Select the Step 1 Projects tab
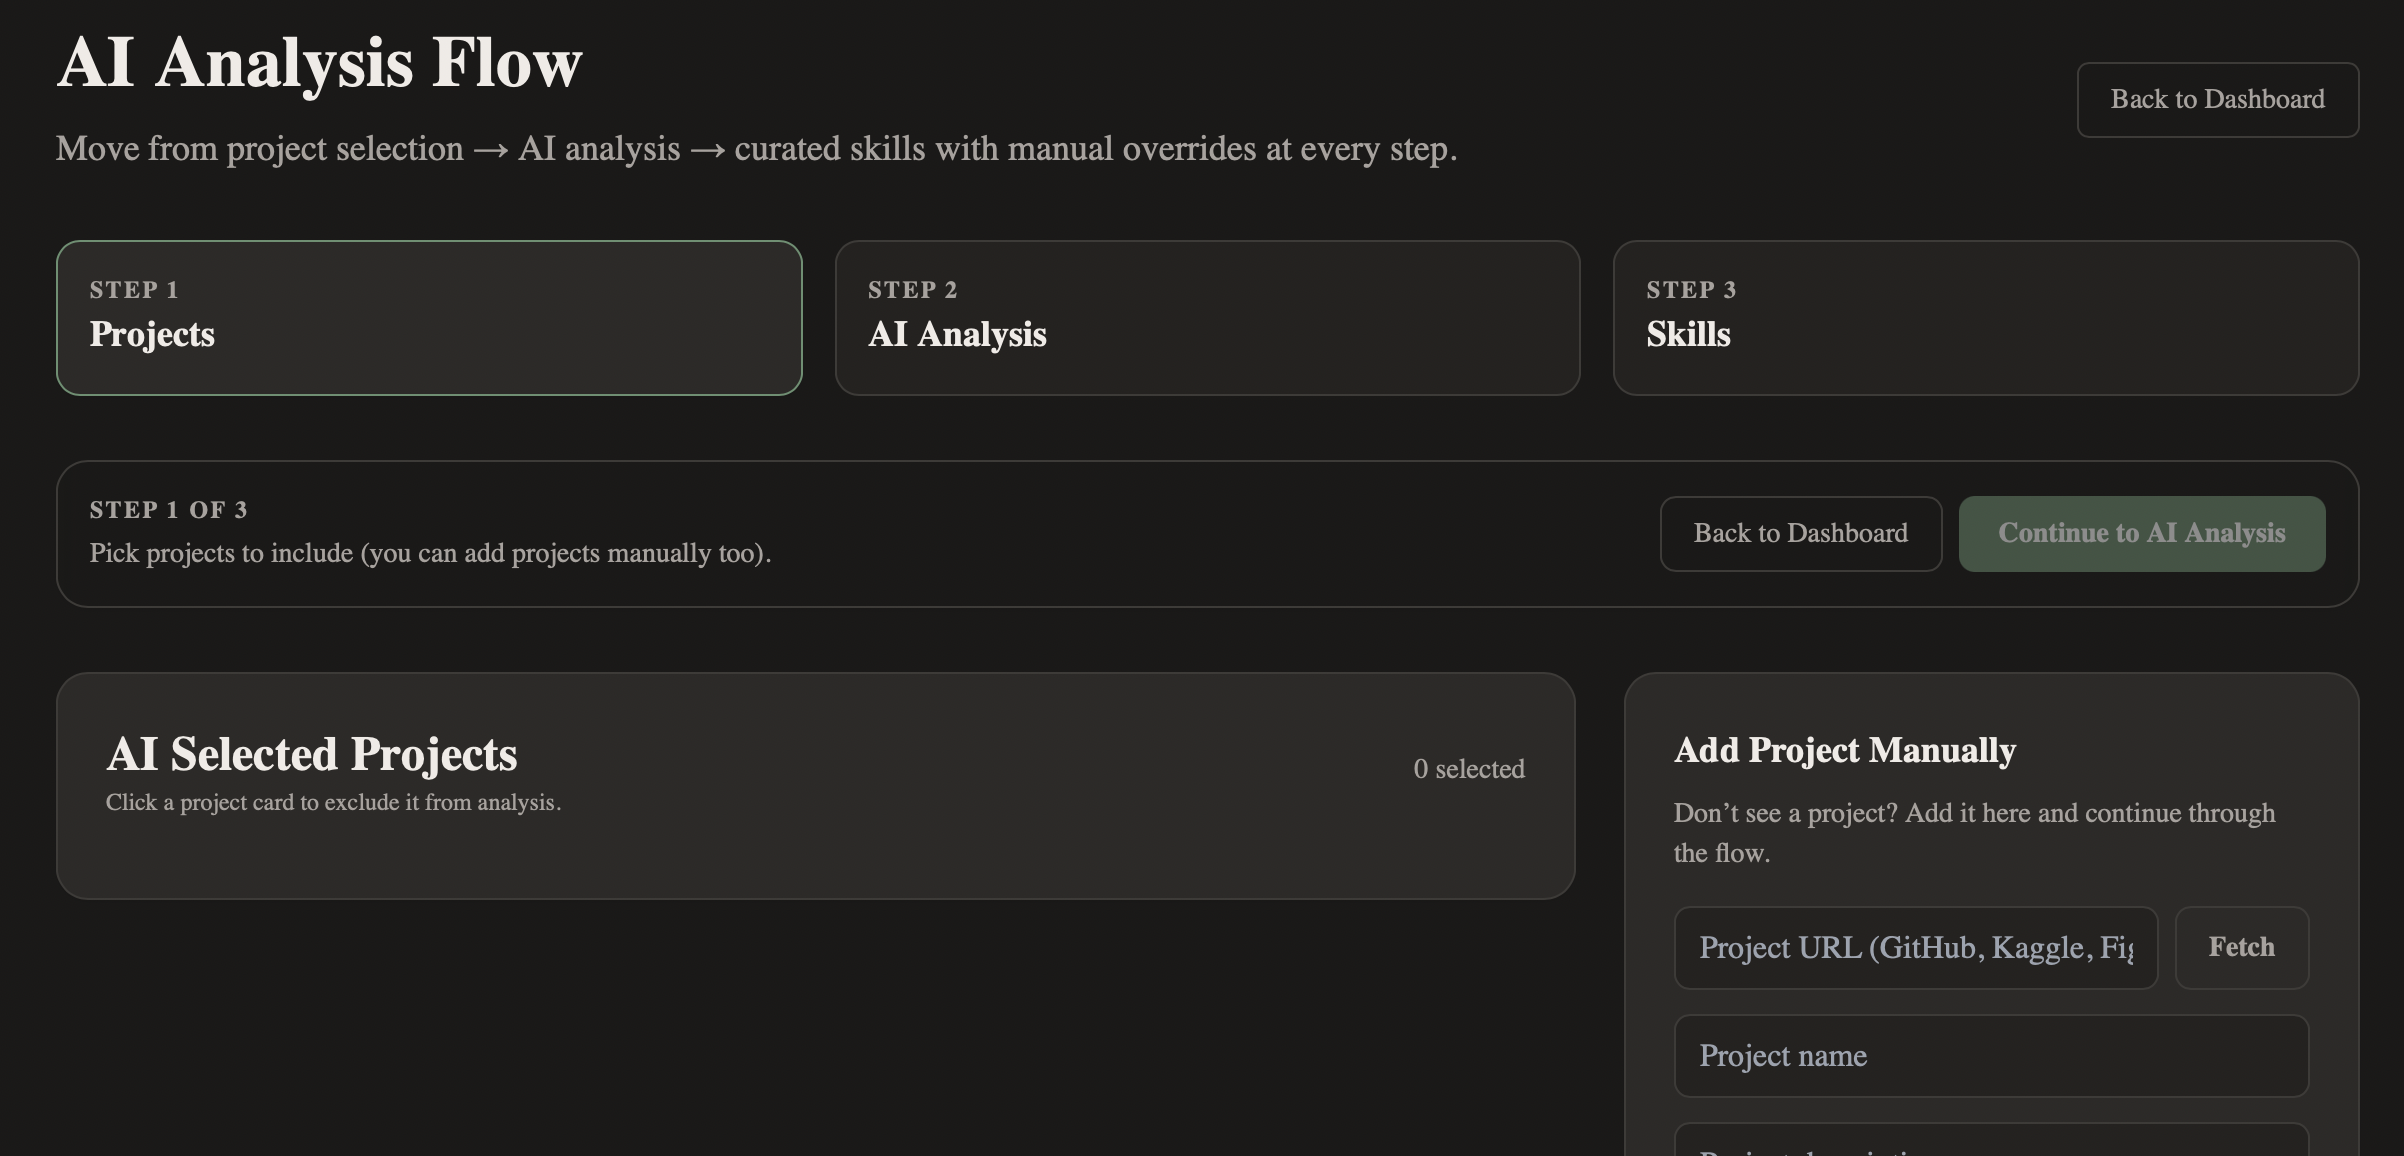Image resolution: width=2404 pixels, height=1156 pixels. point(428,318)
